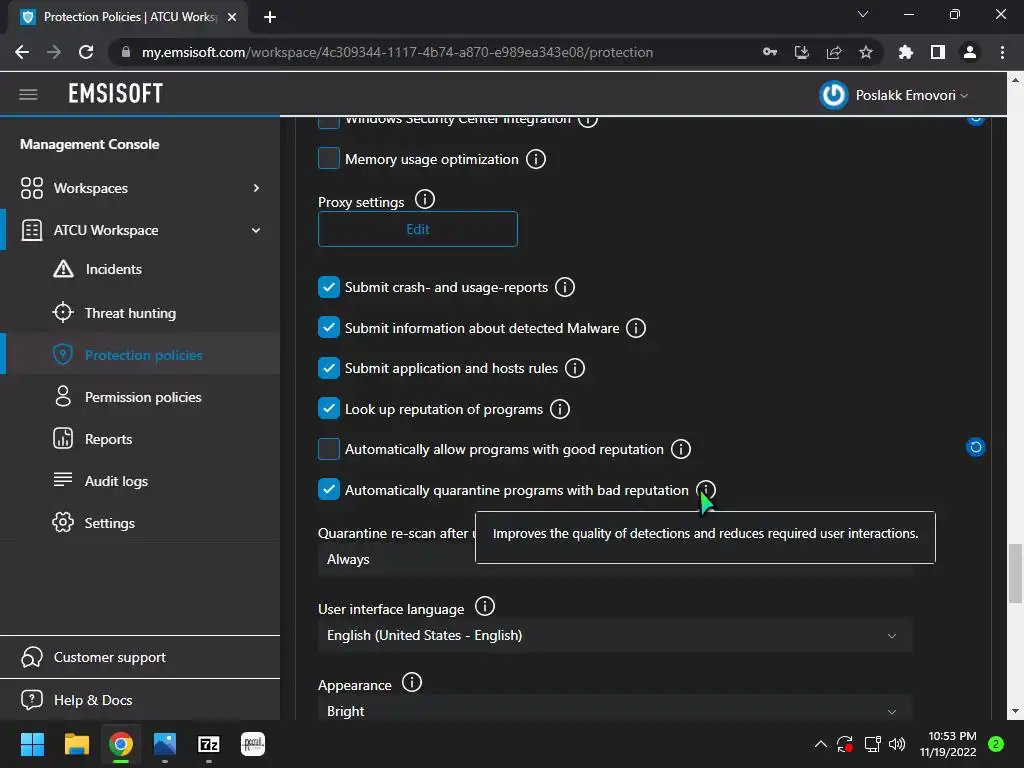Open the taskbar clock showing 10:53 PM
The height and width of the screenshot is (768, 1024).
(x=949, y=744)
